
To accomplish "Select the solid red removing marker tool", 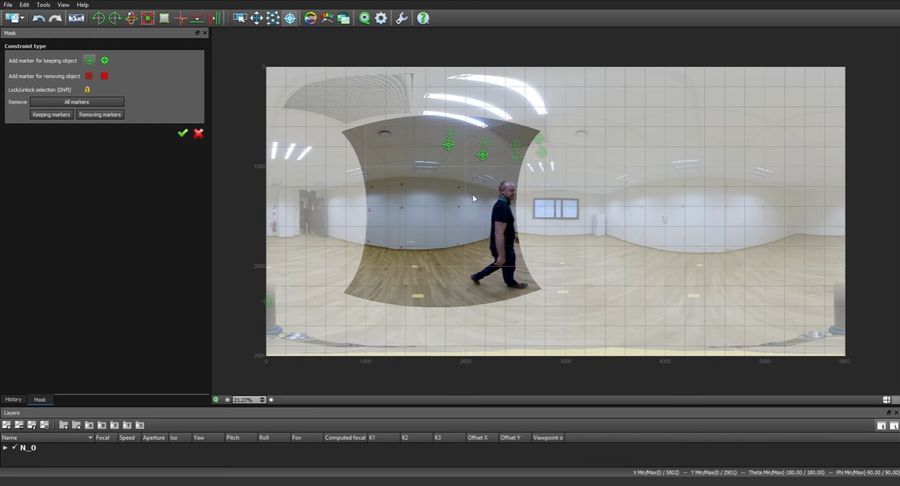I will click(x=104, y=76).
